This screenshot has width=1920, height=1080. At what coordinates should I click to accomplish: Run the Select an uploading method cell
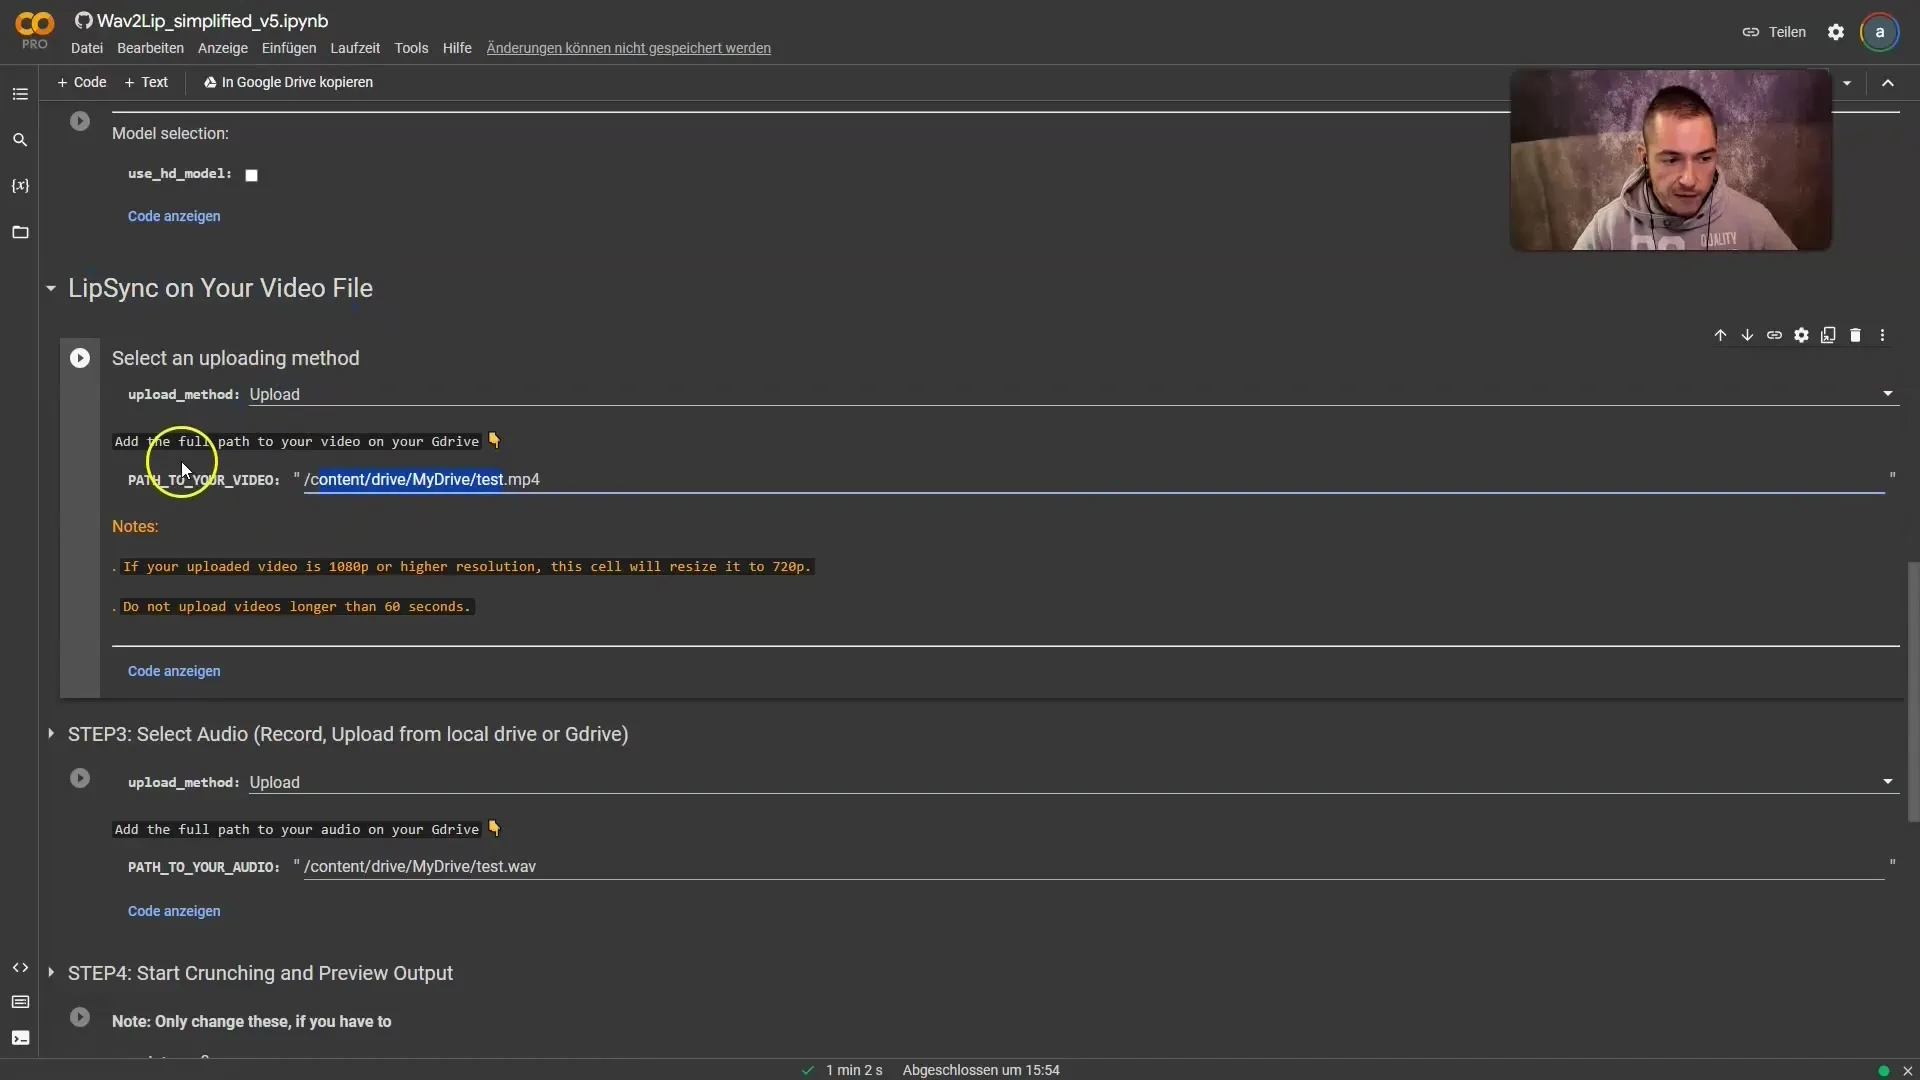point(80,358)
